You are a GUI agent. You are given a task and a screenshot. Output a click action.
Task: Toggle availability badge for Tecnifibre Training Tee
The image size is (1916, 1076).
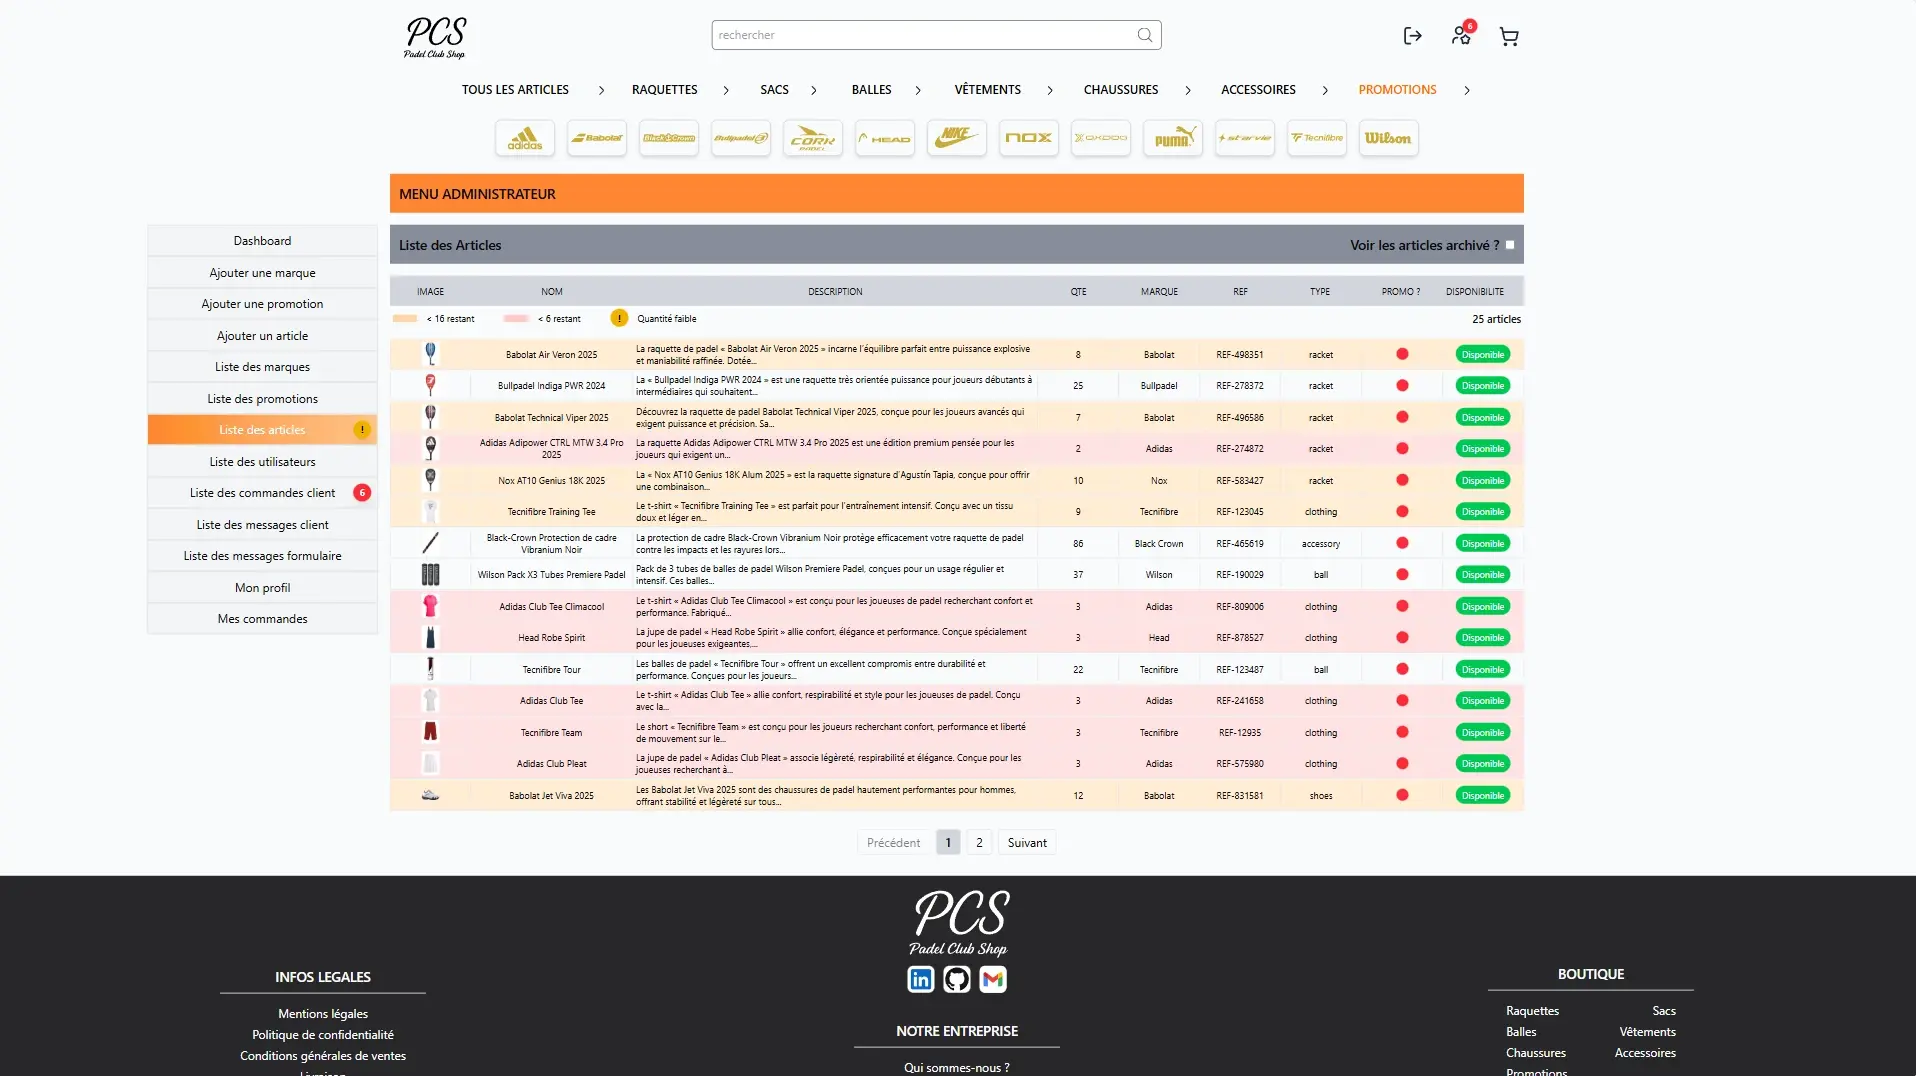1483,512
